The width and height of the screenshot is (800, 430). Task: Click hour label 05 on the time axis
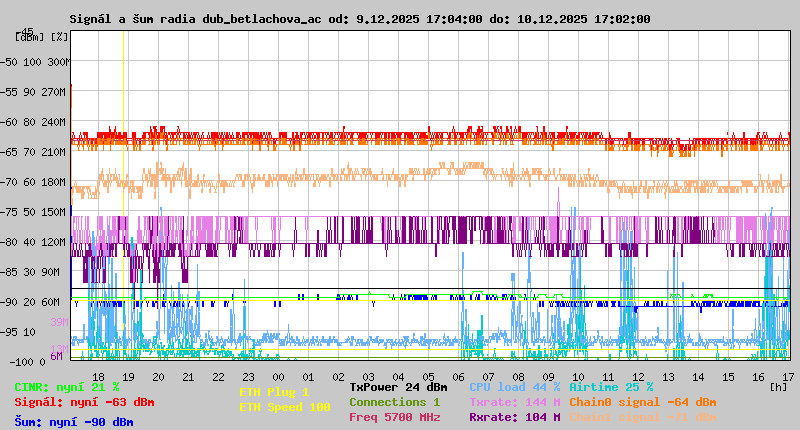tap(429, 377)
